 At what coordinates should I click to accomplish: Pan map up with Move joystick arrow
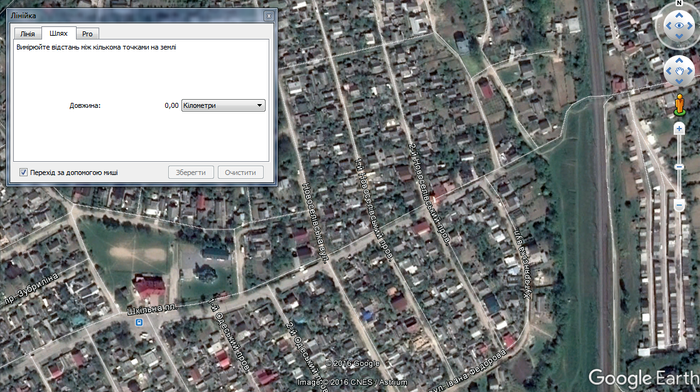(x=679, y=60)
